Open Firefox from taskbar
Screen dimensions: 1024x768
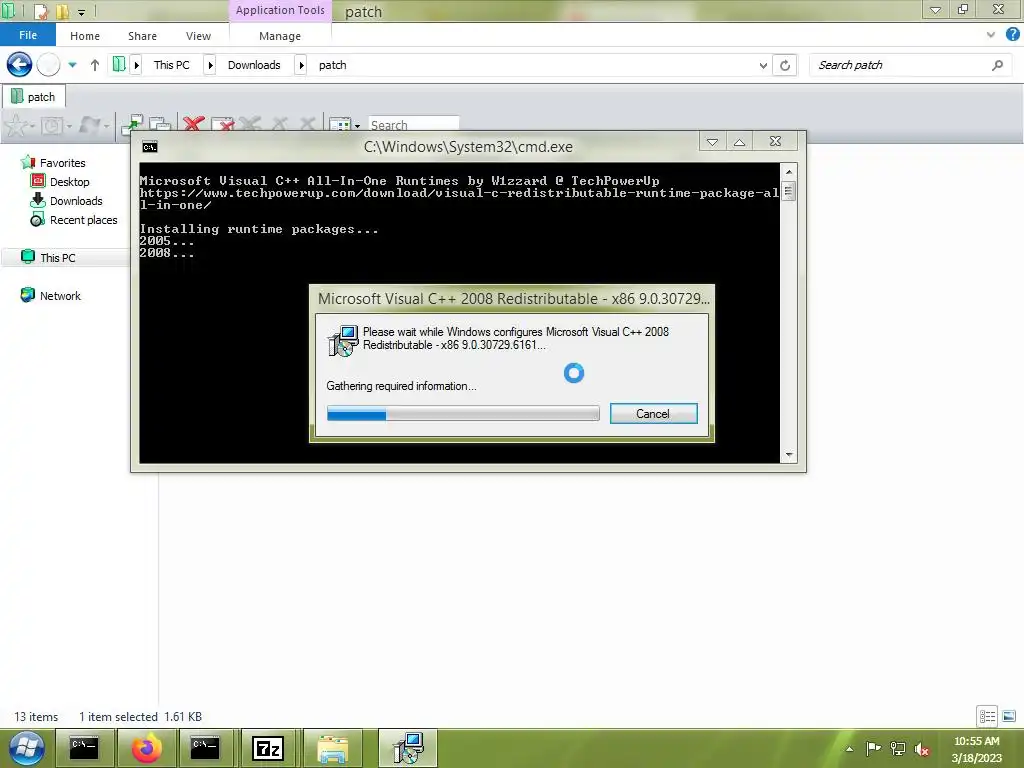[x=146, y=748]
